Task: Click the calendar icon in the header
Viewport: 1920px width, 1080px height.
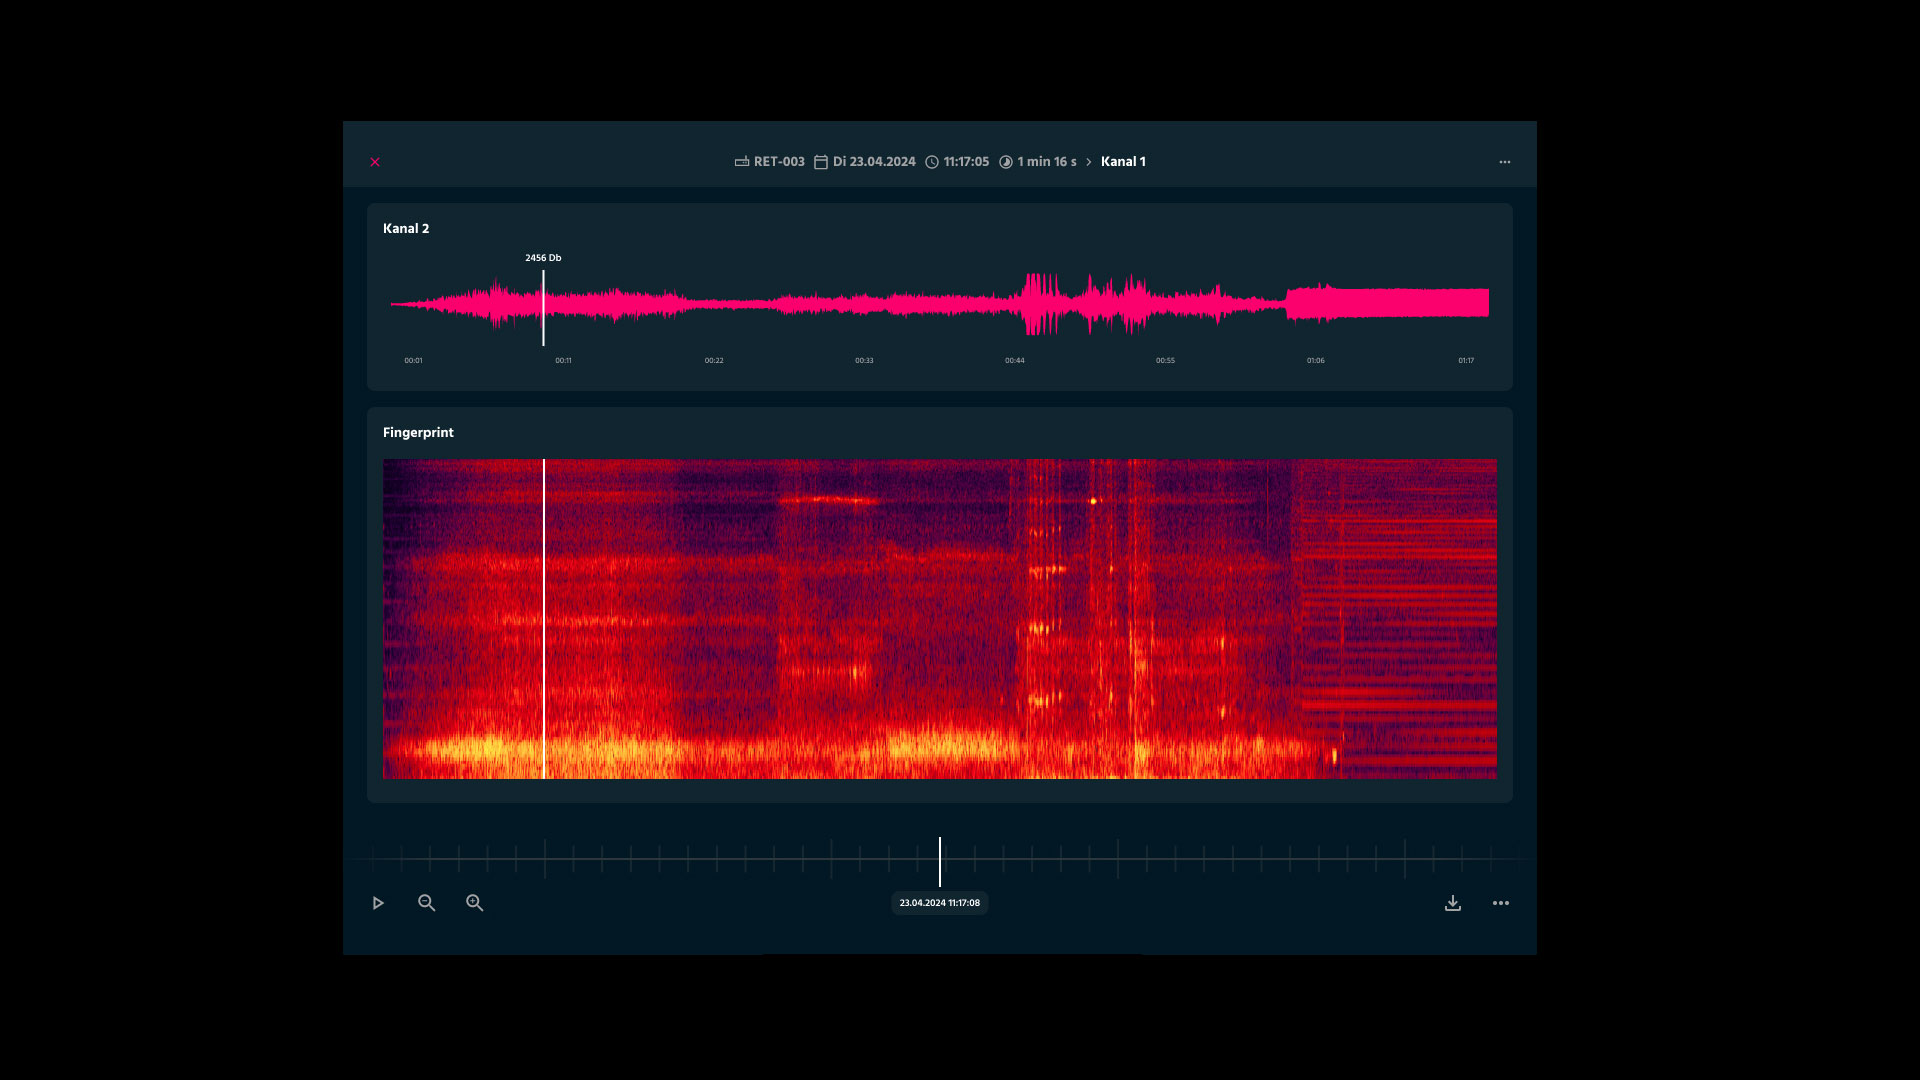Action: tap(821, 162)
